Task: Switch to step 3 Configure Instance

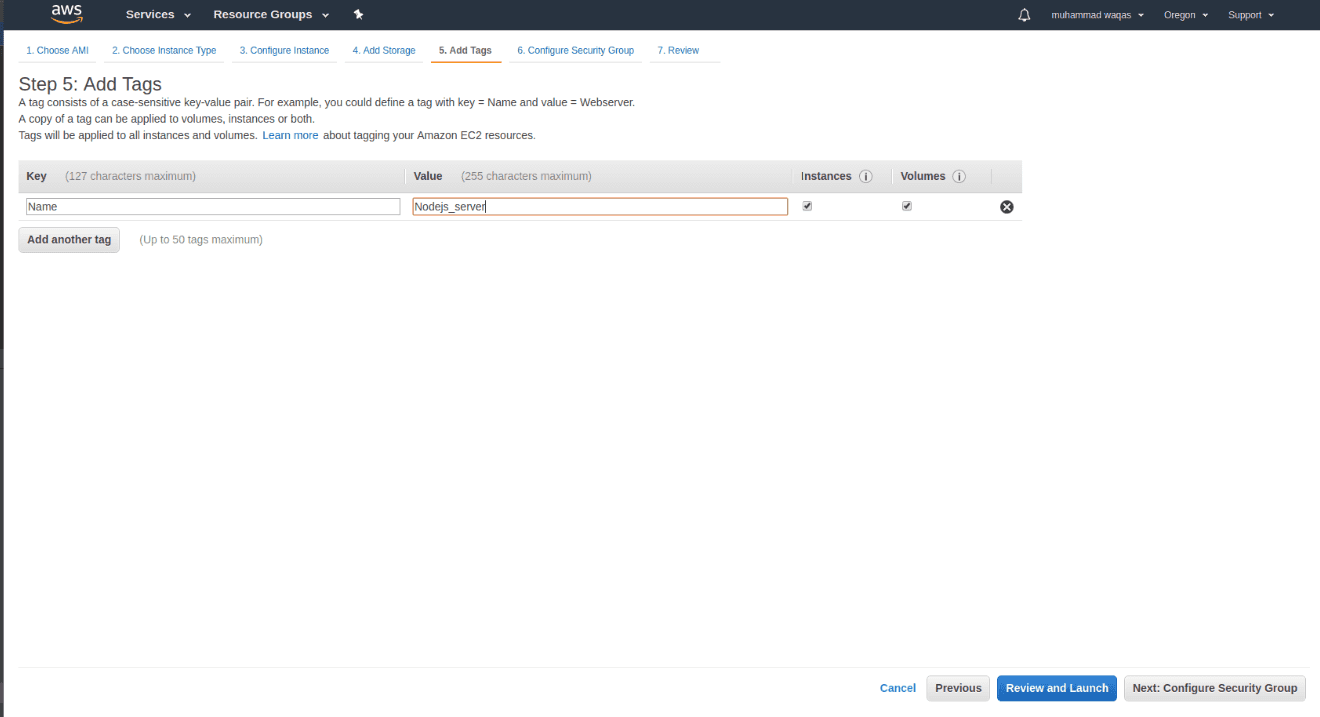Action: click(x=285, y=50)
